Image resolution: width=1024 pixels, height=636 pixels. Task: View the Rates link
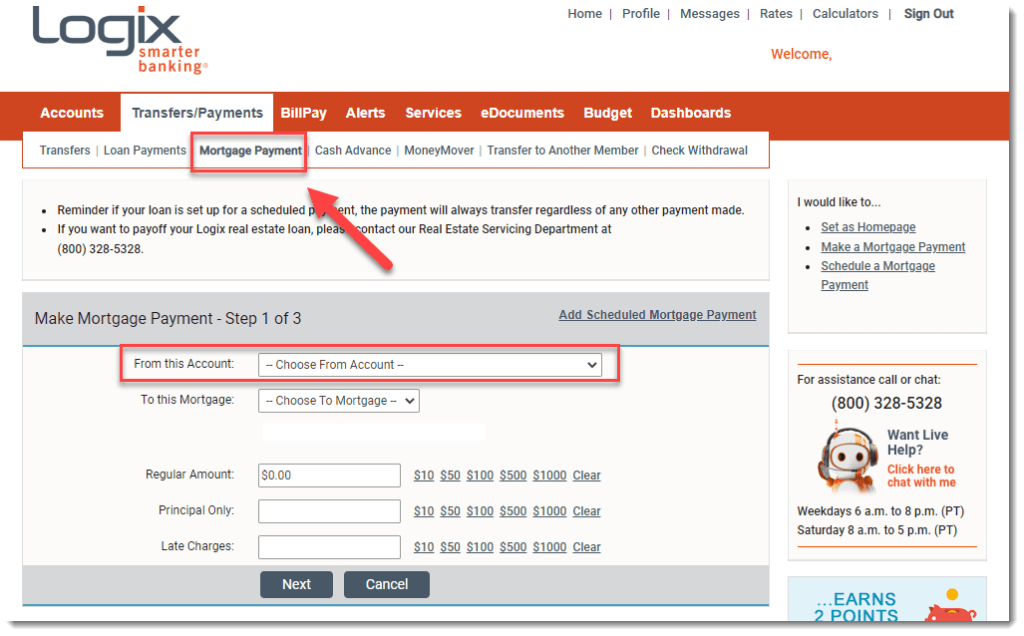[776, 14]
